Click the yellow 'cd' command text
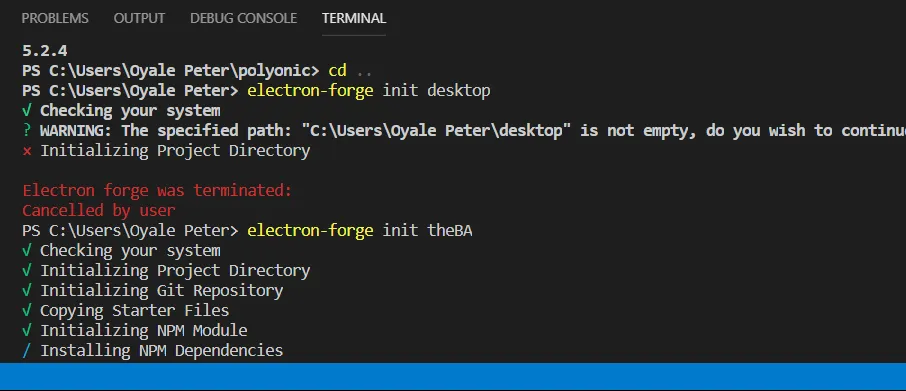906x391 pixels. point(337,71)
